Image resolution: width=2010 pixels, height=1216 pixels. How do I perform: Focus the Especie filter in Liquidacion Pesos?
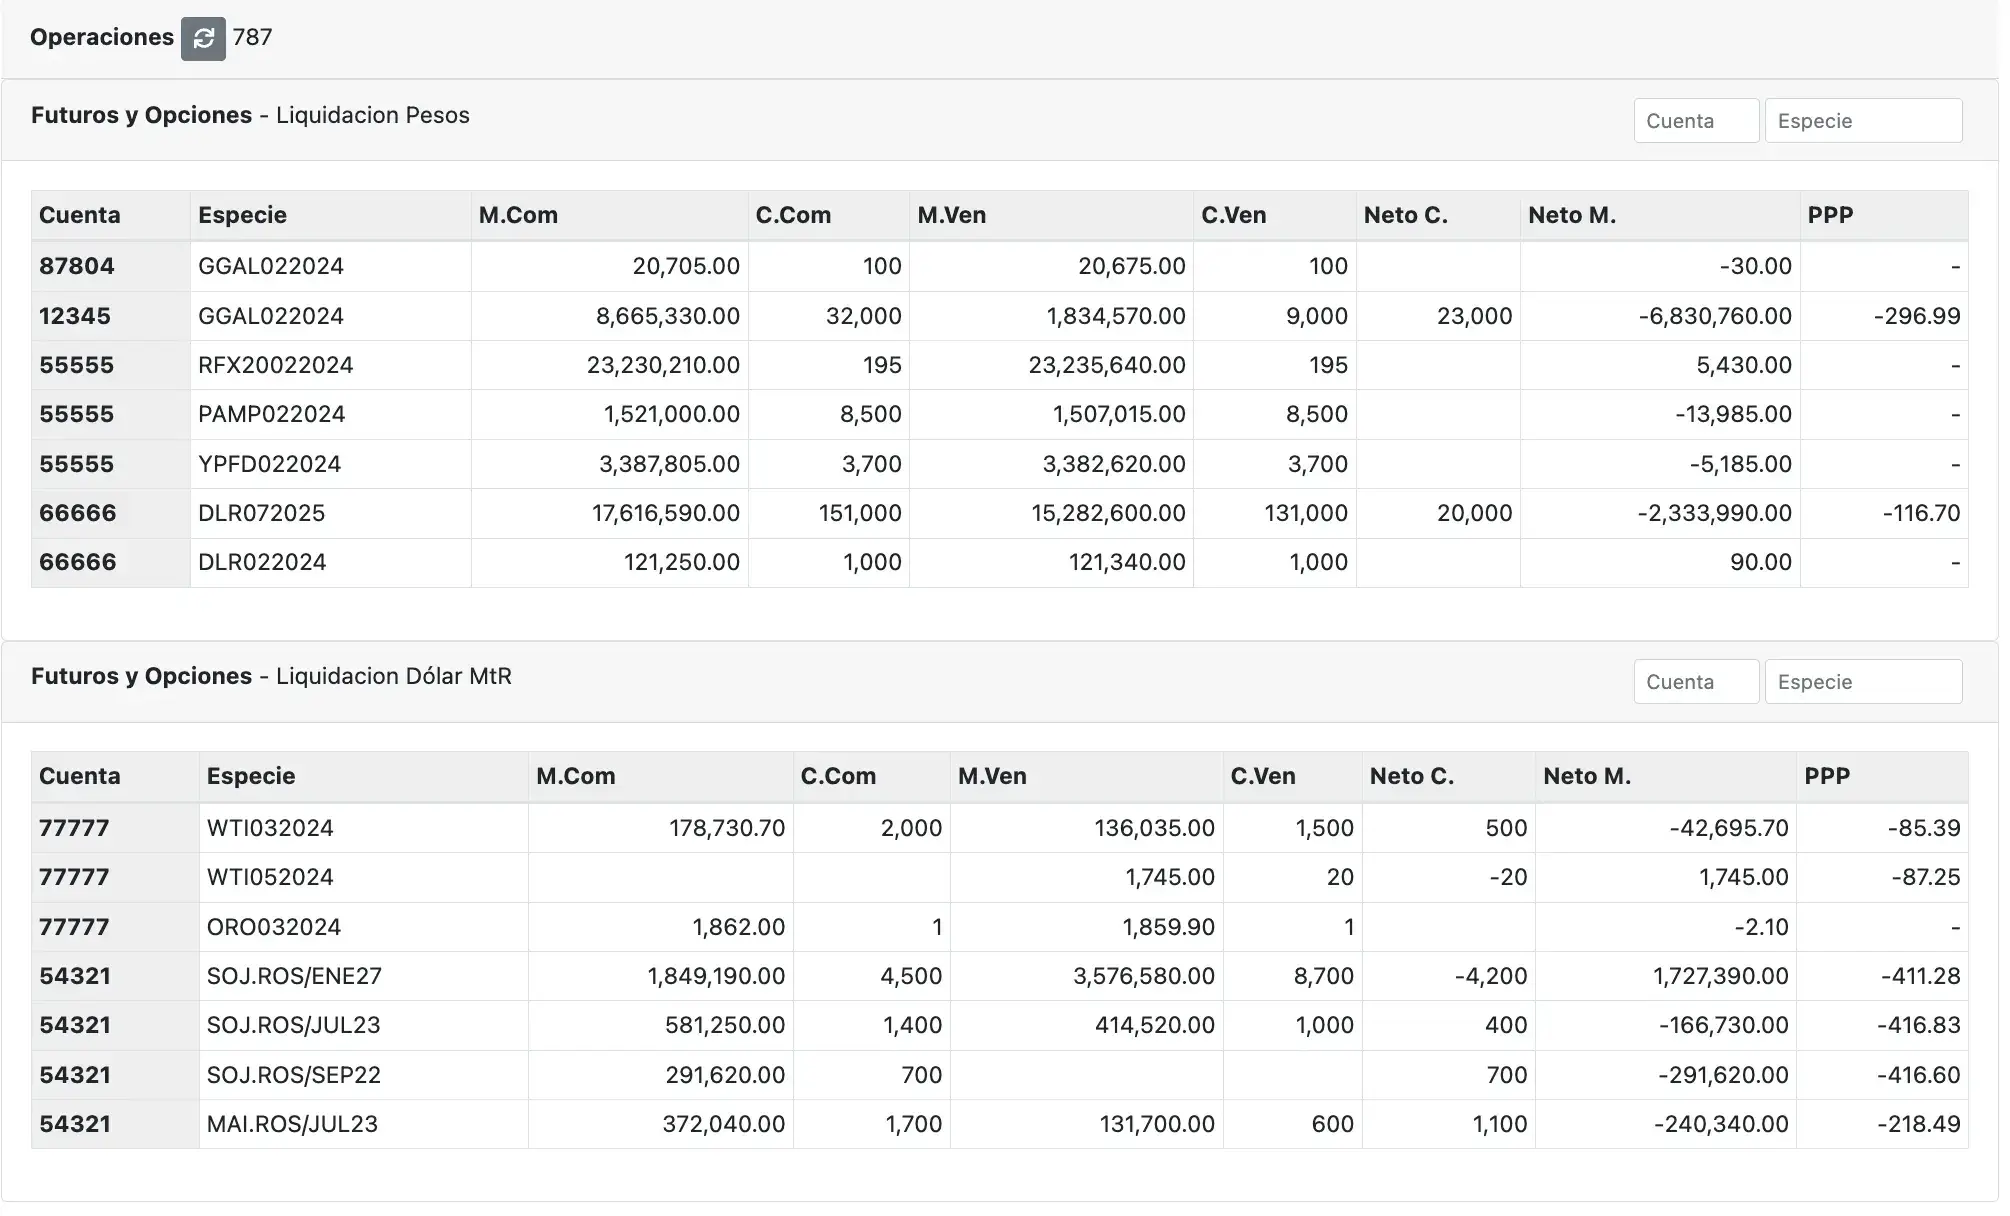coord(1862,121)
